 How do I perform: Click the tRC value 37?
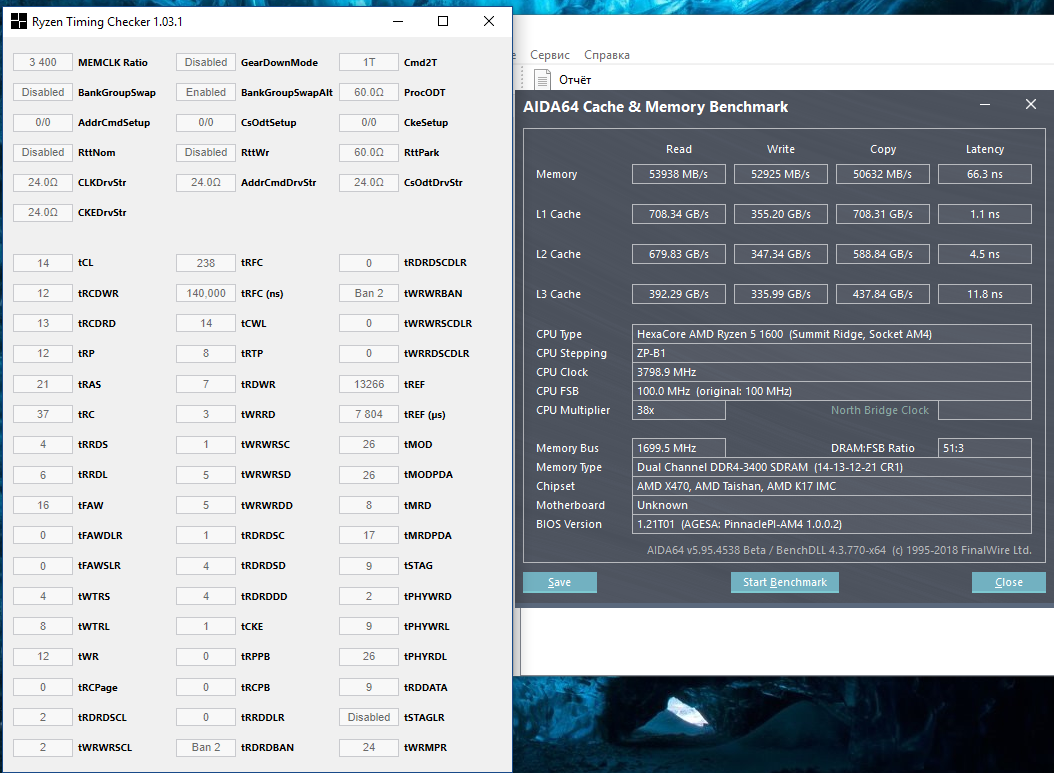[43, 414]
